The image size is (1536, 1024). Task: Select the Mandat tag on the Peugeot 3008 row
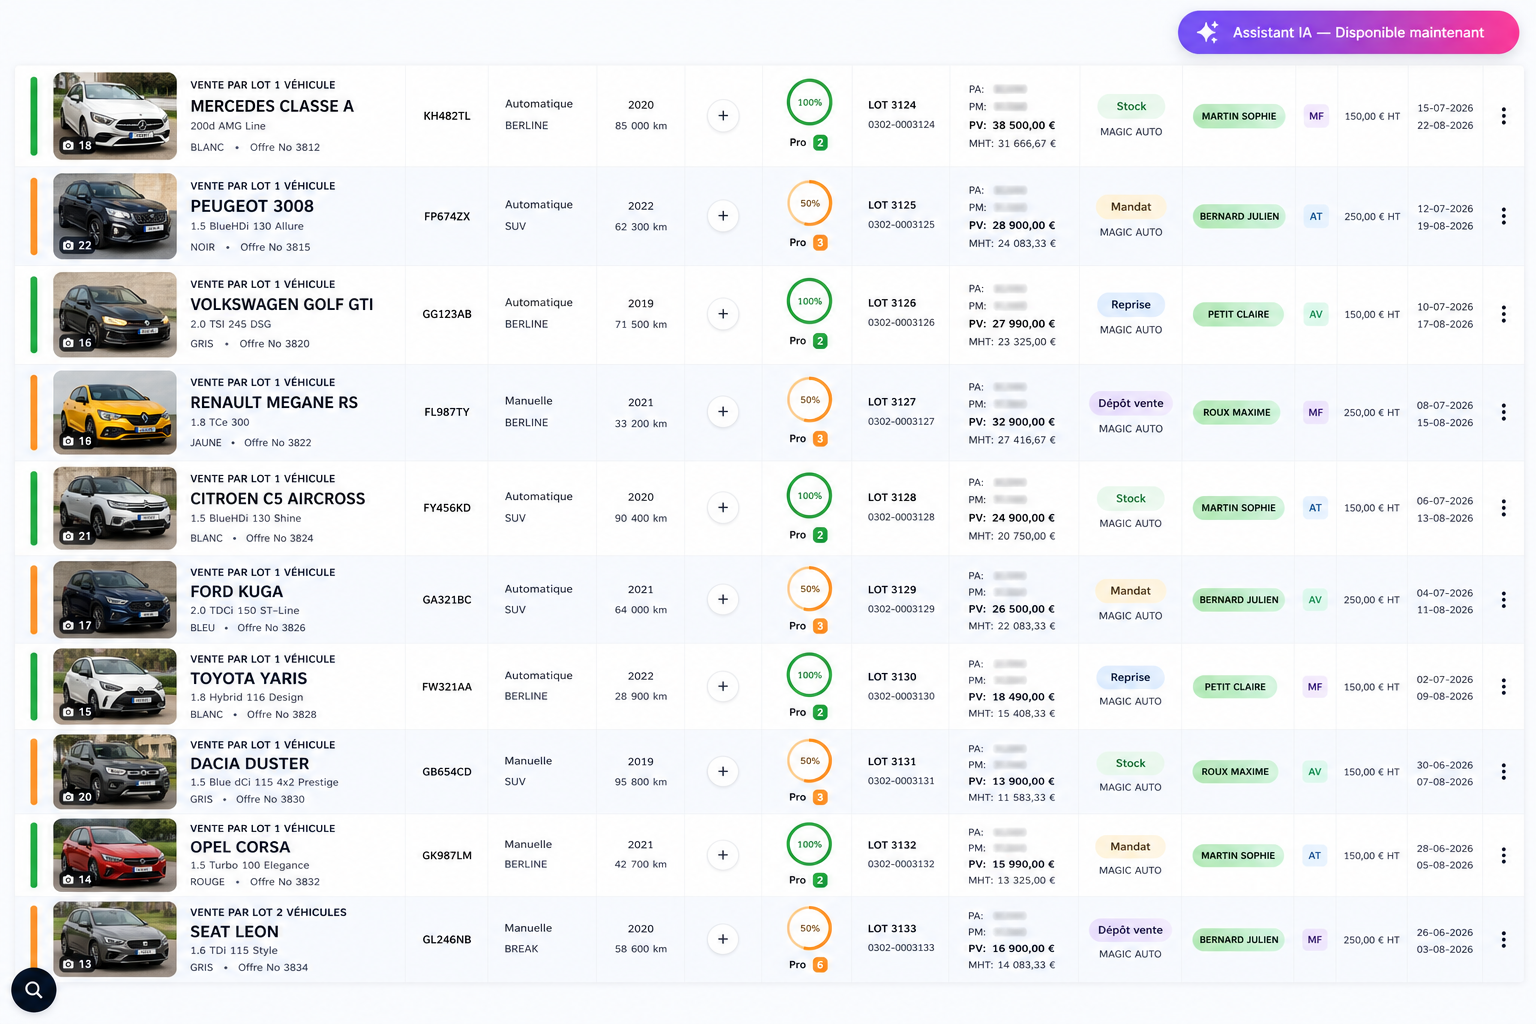pyautogui.click(x=1131, y=207)
